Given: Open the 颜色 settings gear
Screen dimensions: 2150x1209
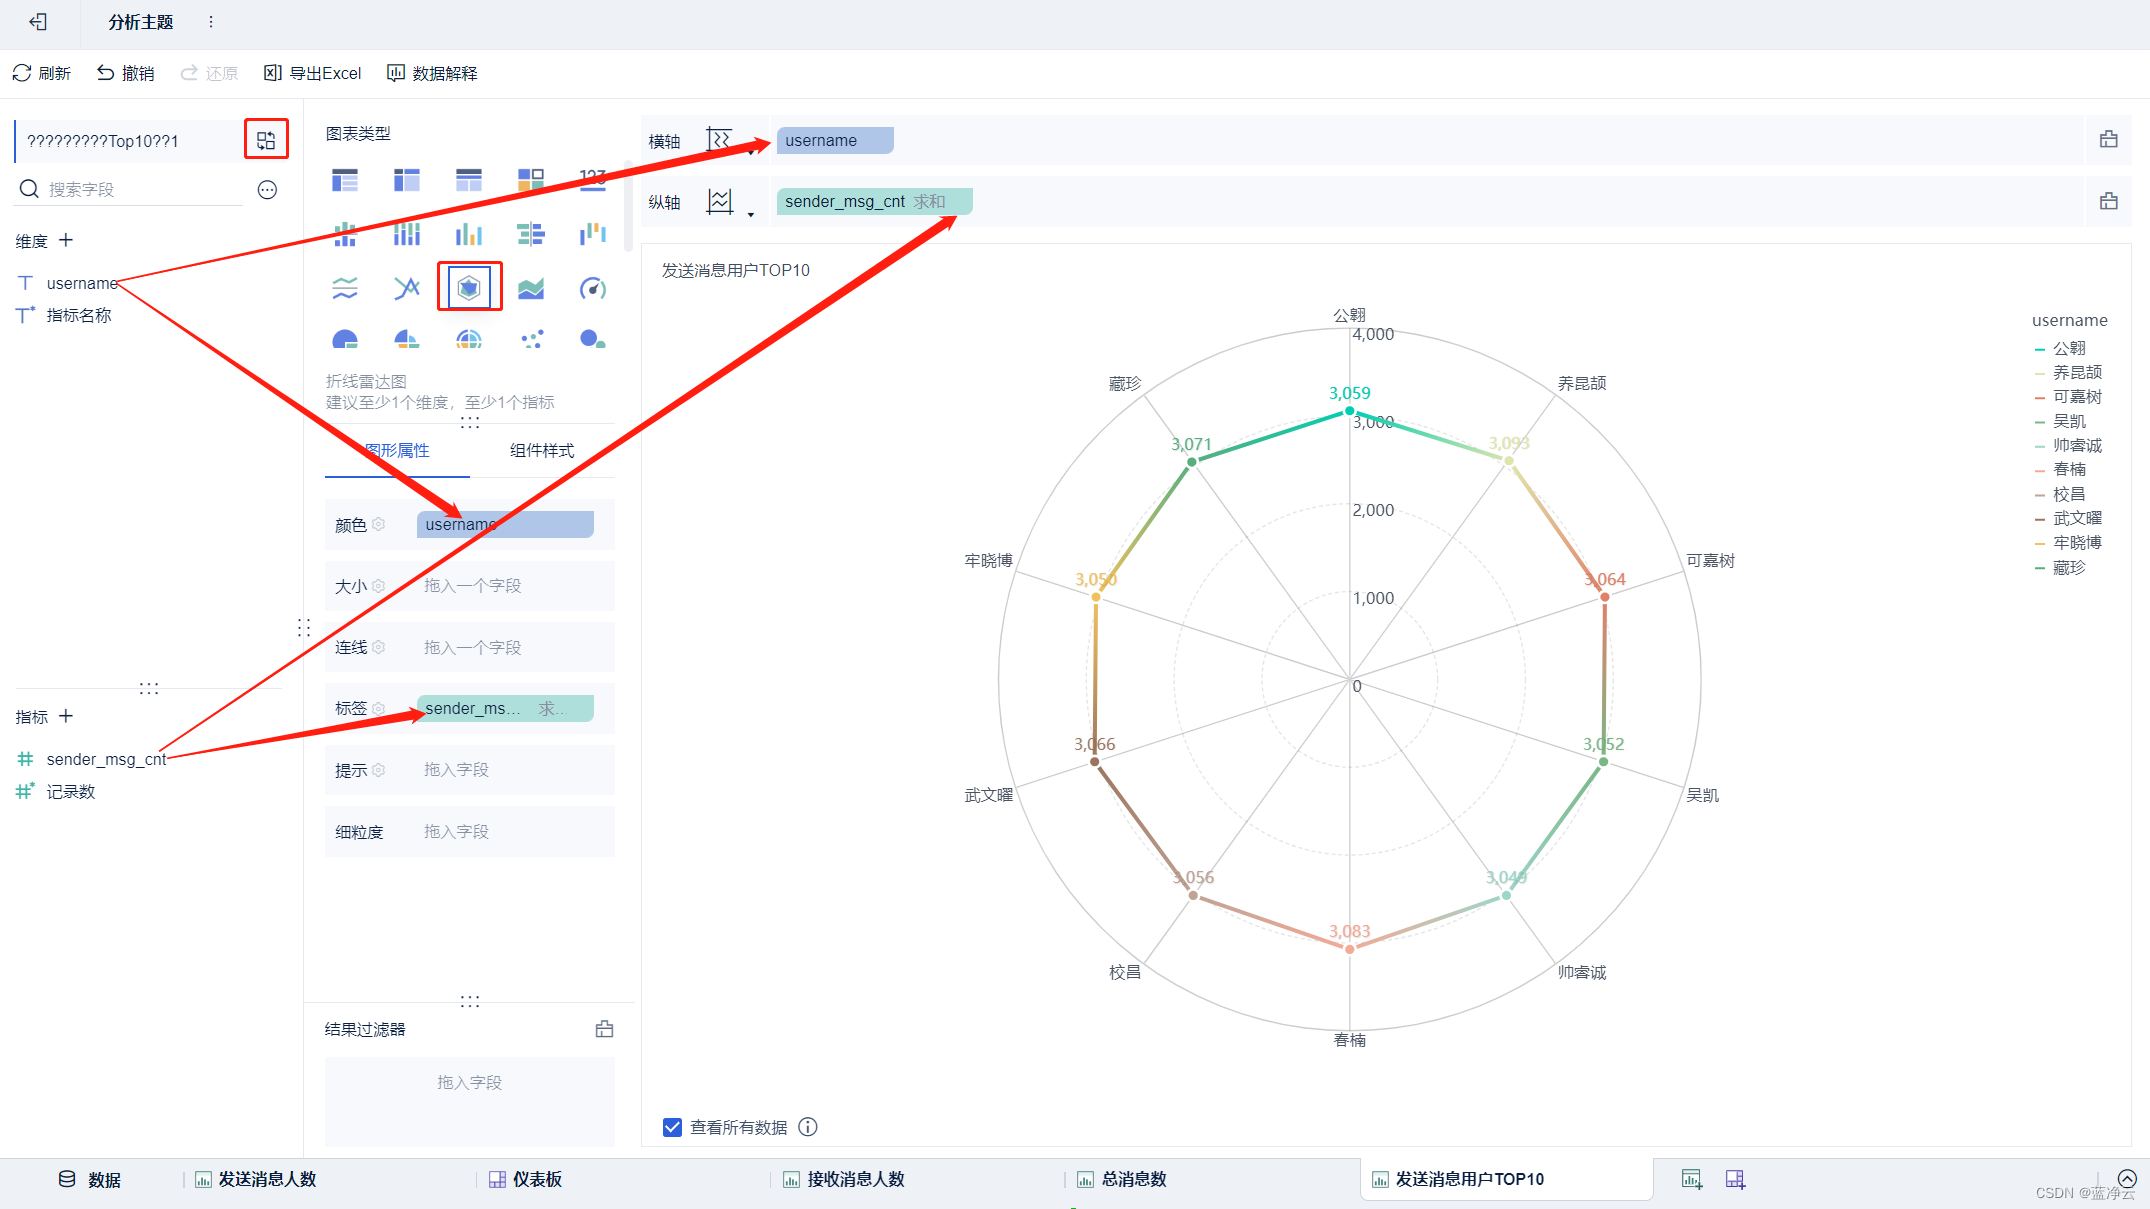Looking at the screenshot, I should click(379, 524).
